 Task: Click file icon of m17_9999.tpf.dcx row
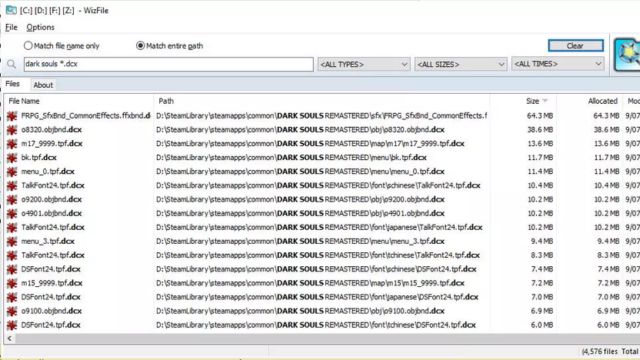(x=12, y=144)
